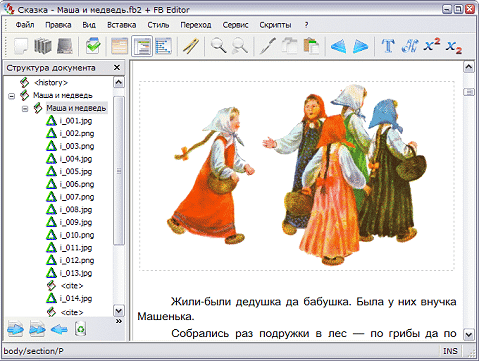Select the <history> tree node
This screenshot has height=361, width=479.
point(51,82)
